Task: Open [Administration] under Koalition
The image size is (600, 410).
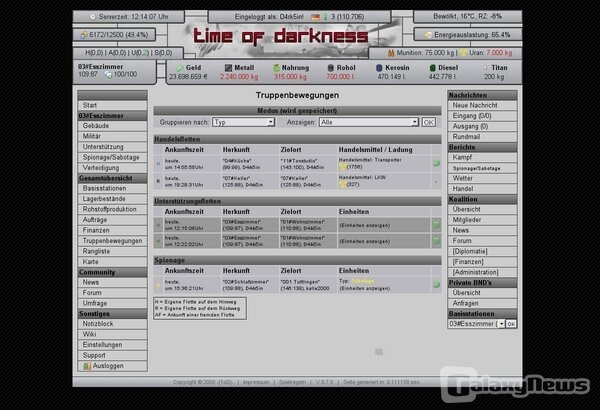Action: (482, 272)
